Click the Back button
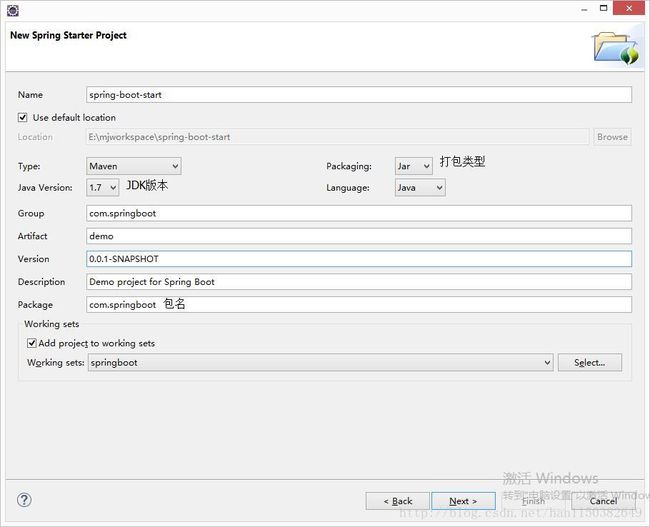The image size is (650, 527). point(398,501)
